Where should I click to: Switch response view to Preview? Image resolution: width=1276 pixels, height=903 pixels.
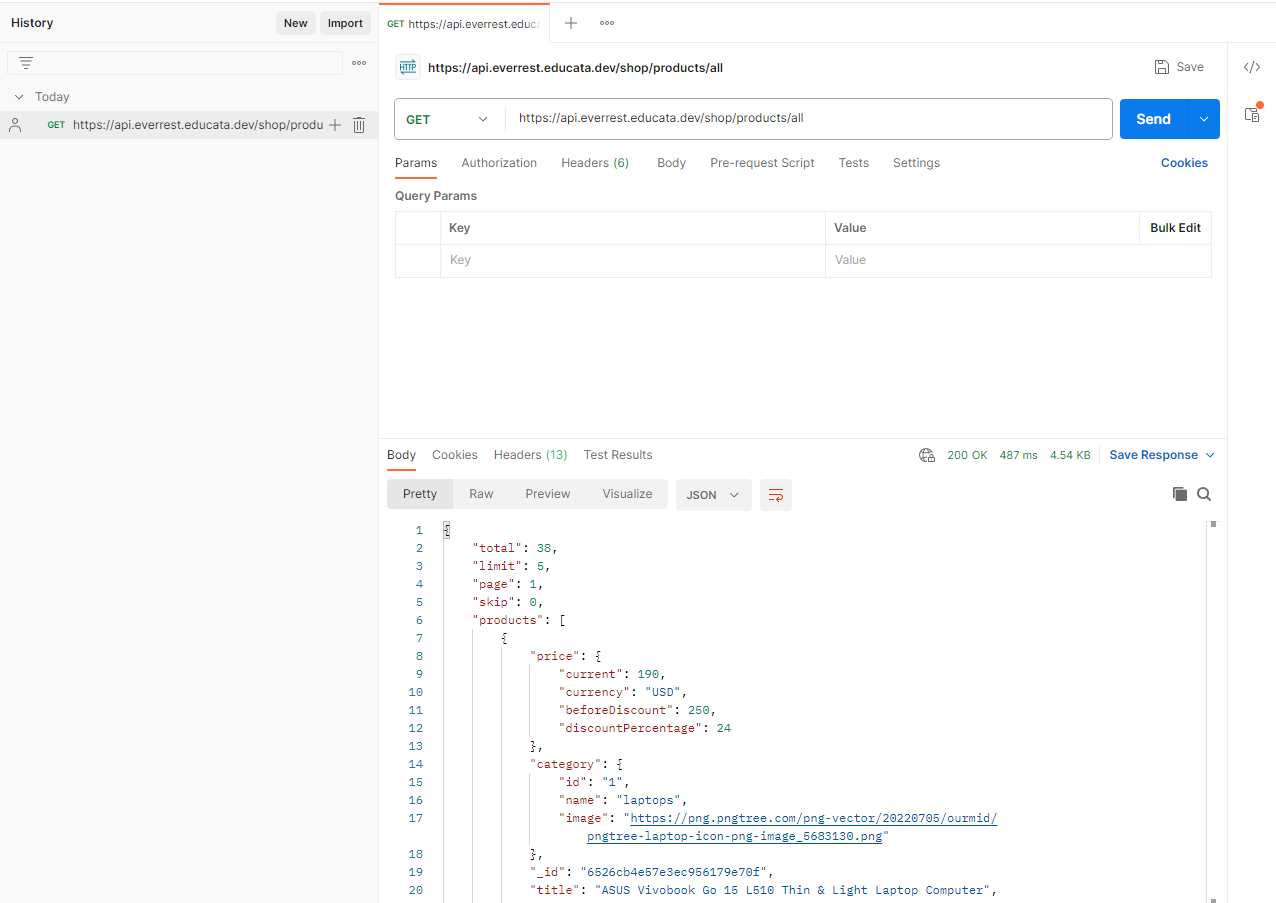(548, 494)
